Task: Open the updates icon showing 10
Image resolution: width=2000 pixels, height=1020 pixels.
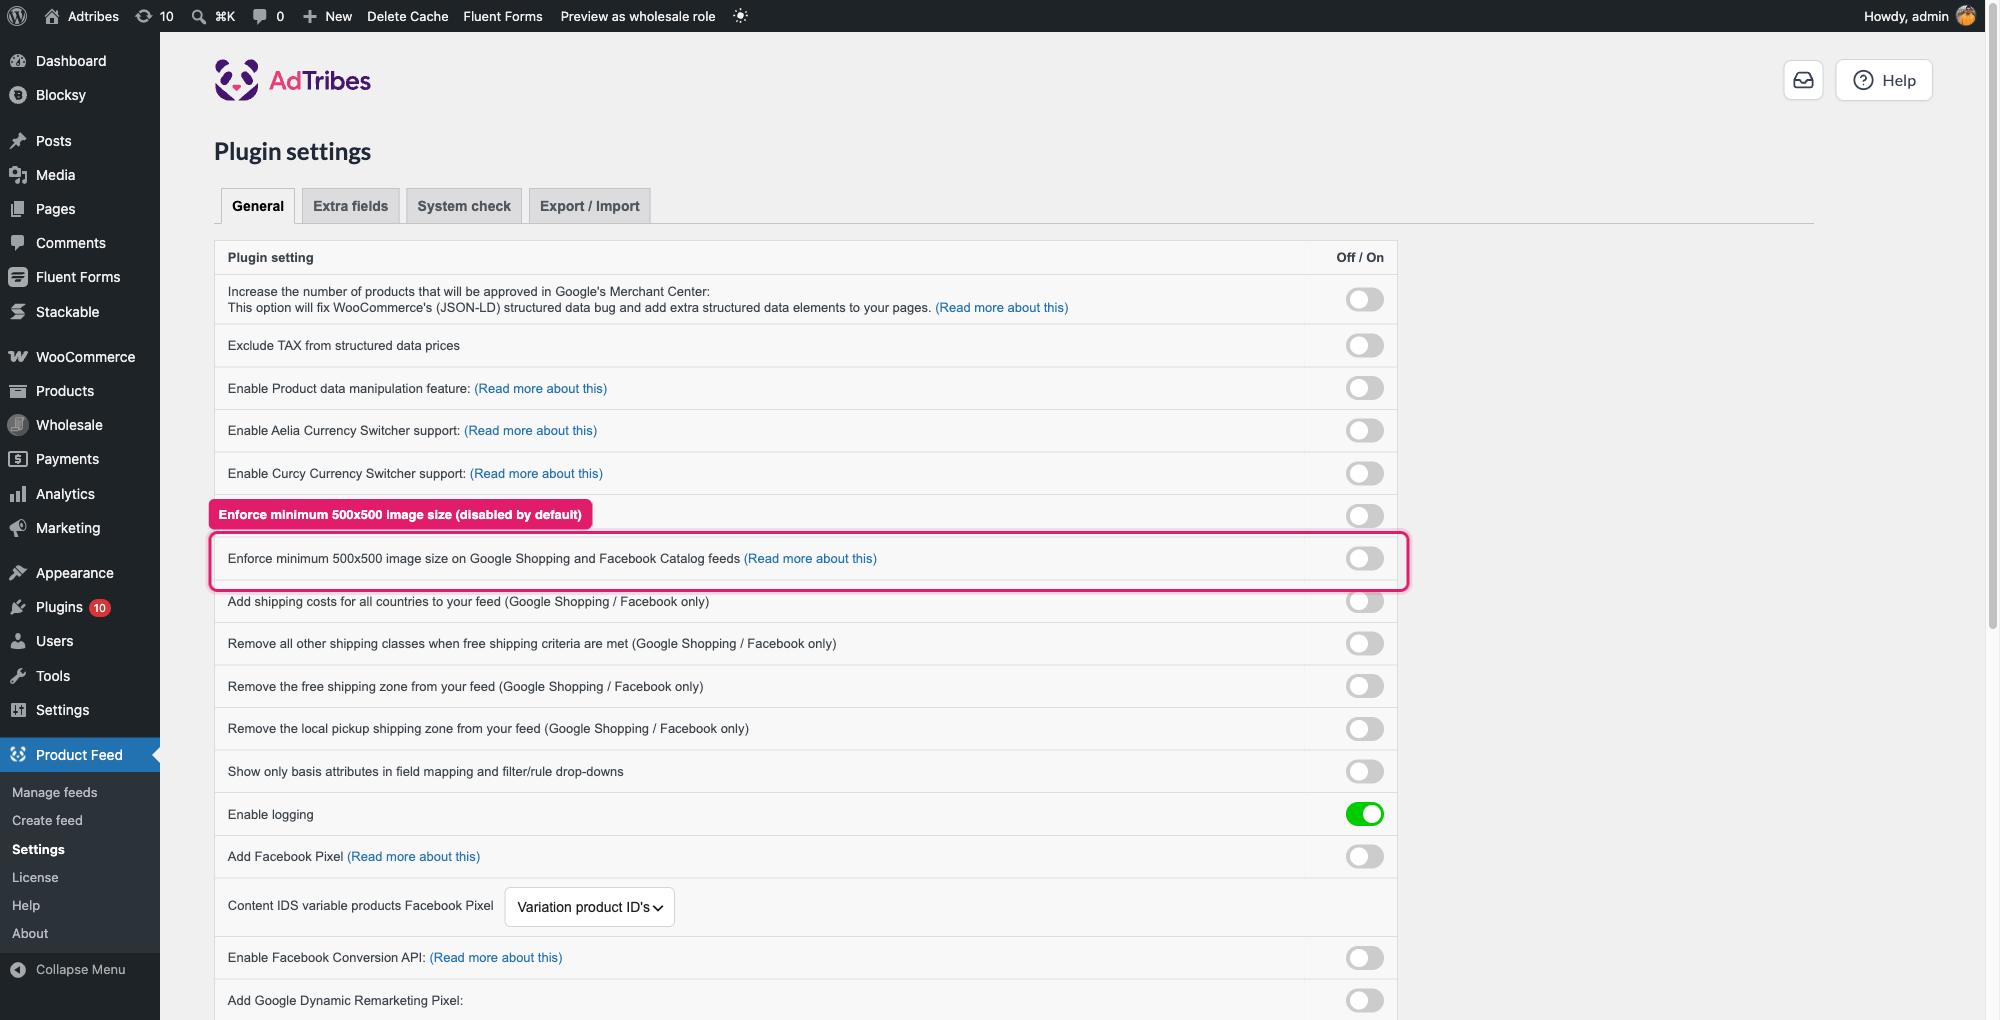Action: [x=154, y=16]
